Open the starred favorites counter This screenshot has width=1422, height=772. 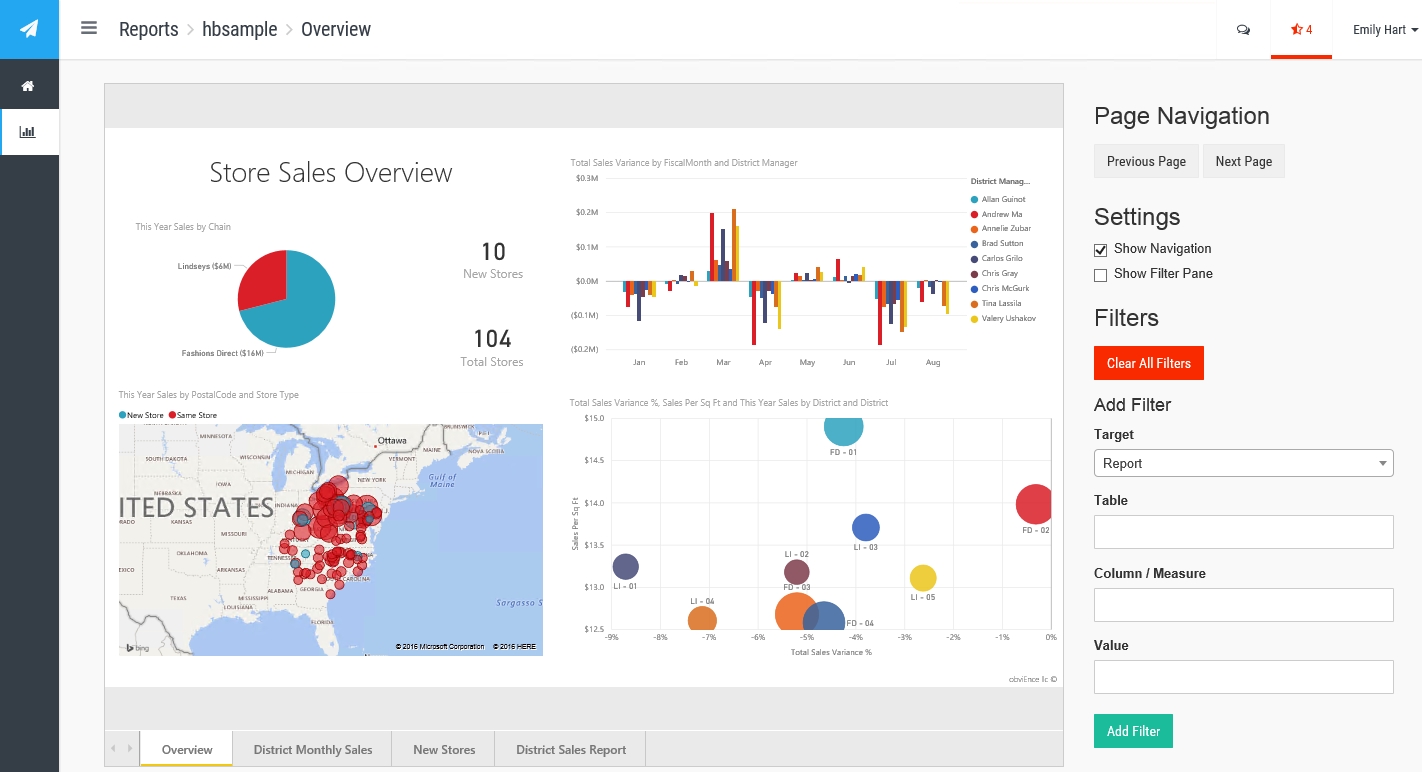click(x=1301, y=29)
